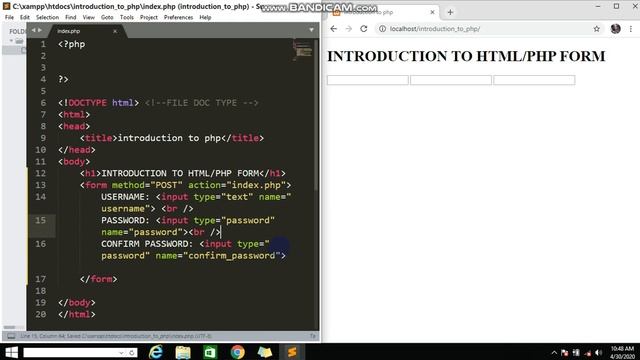Click the INTRODUCTION TO HTML/PHP FORM heading
This screenshot has height=360, width=640.
(x=466, y=56)
